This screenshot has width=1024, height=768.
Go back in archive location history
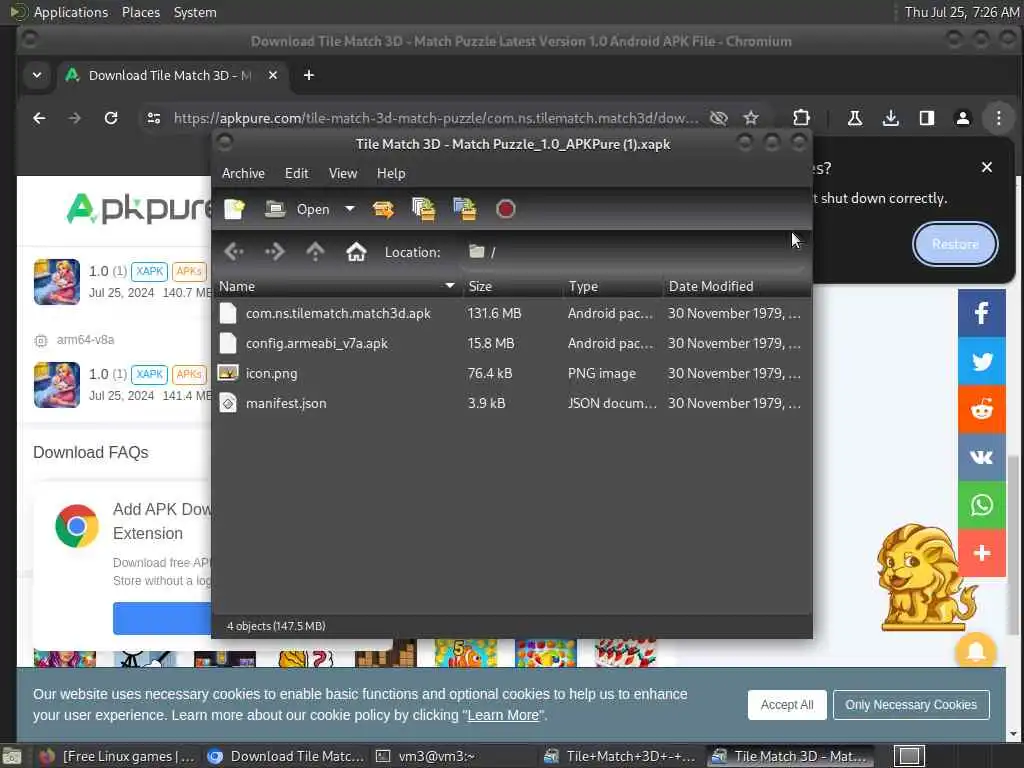[234, 251]
